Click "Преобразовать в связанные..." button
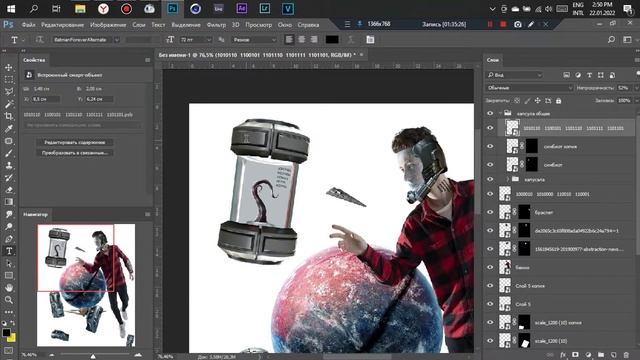The width and height of the screenshot is (640, 360). pyautogui.click(x=75, y=153)
